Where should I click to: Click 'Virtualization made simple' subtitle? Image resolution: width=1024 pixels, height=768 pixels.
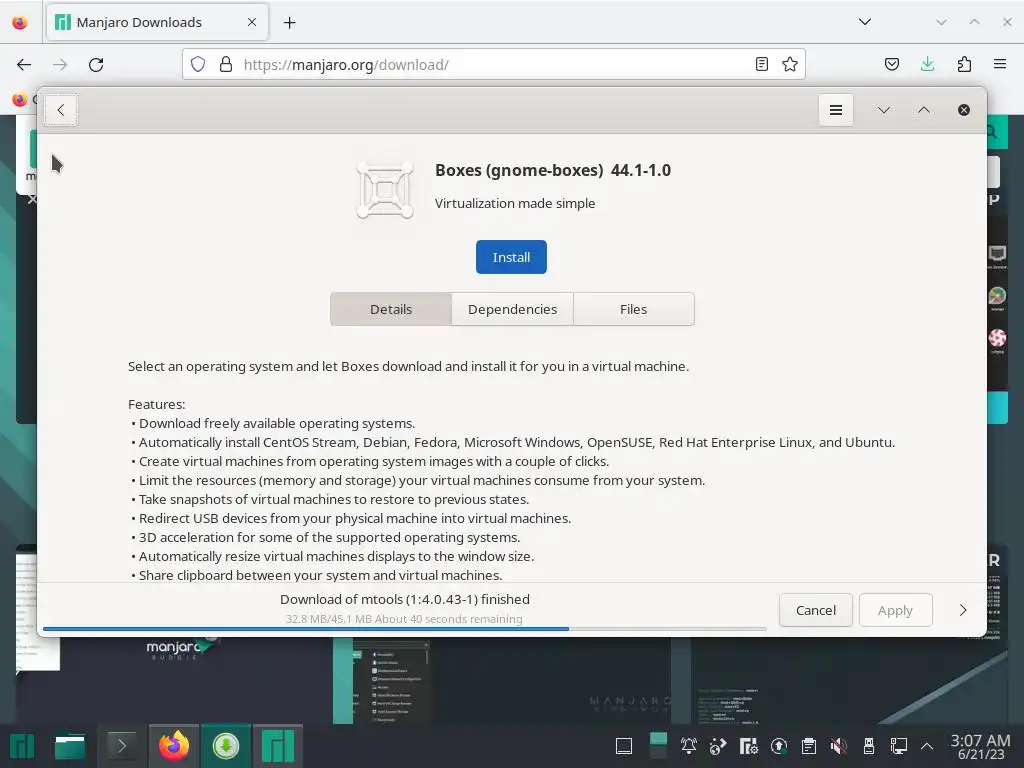pyautogui.click(x=515, y=203)
